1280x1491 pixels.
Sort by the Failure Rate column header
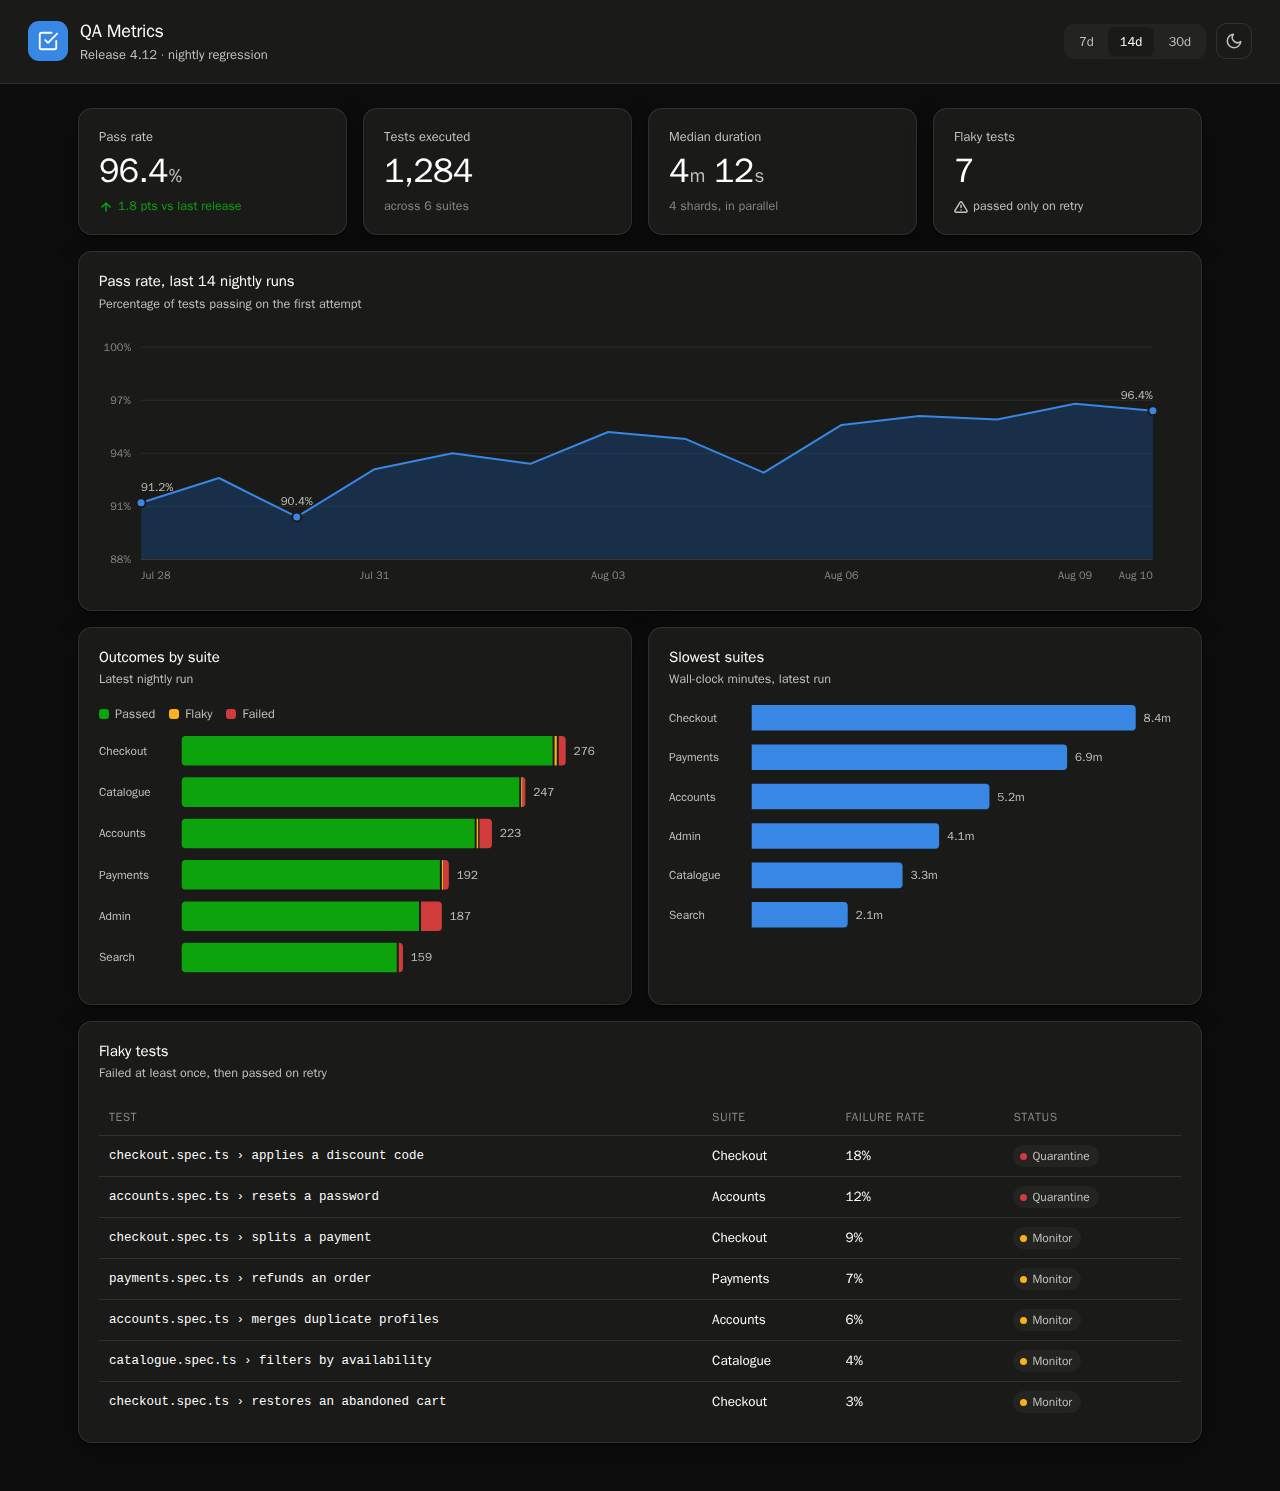[885, 1117]
